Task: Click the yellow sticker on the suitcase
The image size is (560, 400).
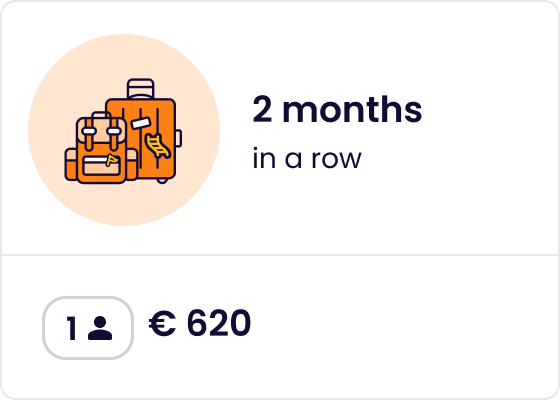Action: 158,145
